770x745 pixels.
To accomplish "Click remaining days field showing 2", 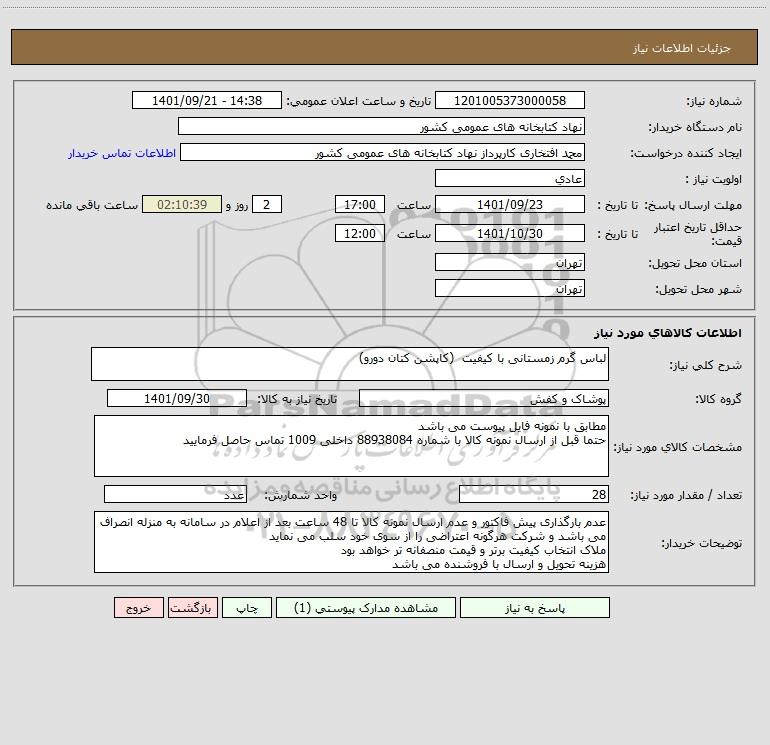I will [x=267, y=205].
